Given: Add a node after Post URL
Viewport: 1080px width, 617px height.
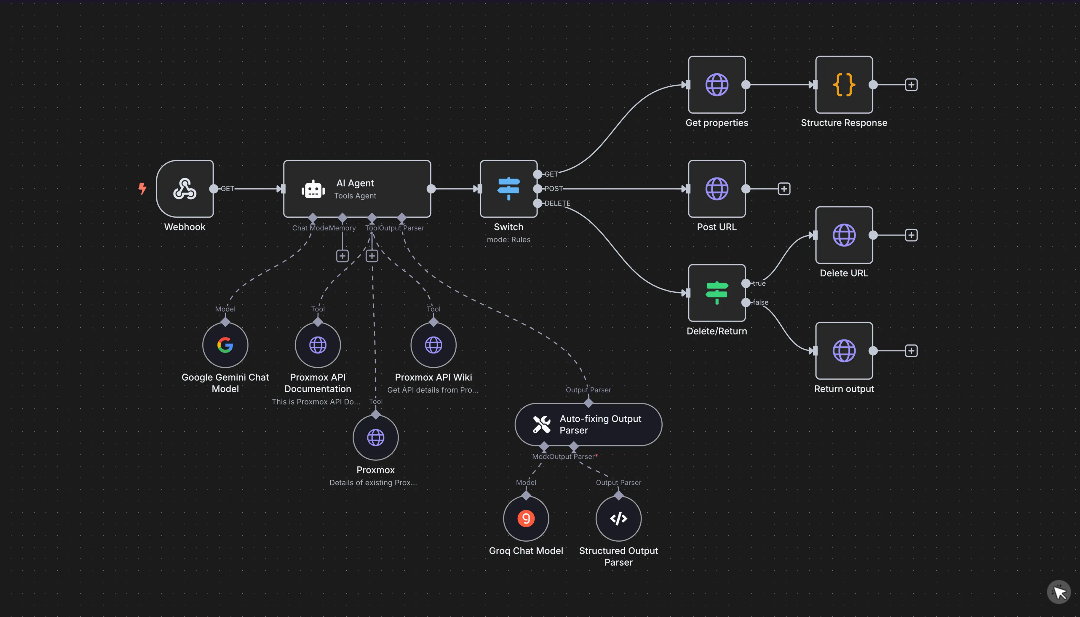Looking at the screenshot, I should point(784,189).
